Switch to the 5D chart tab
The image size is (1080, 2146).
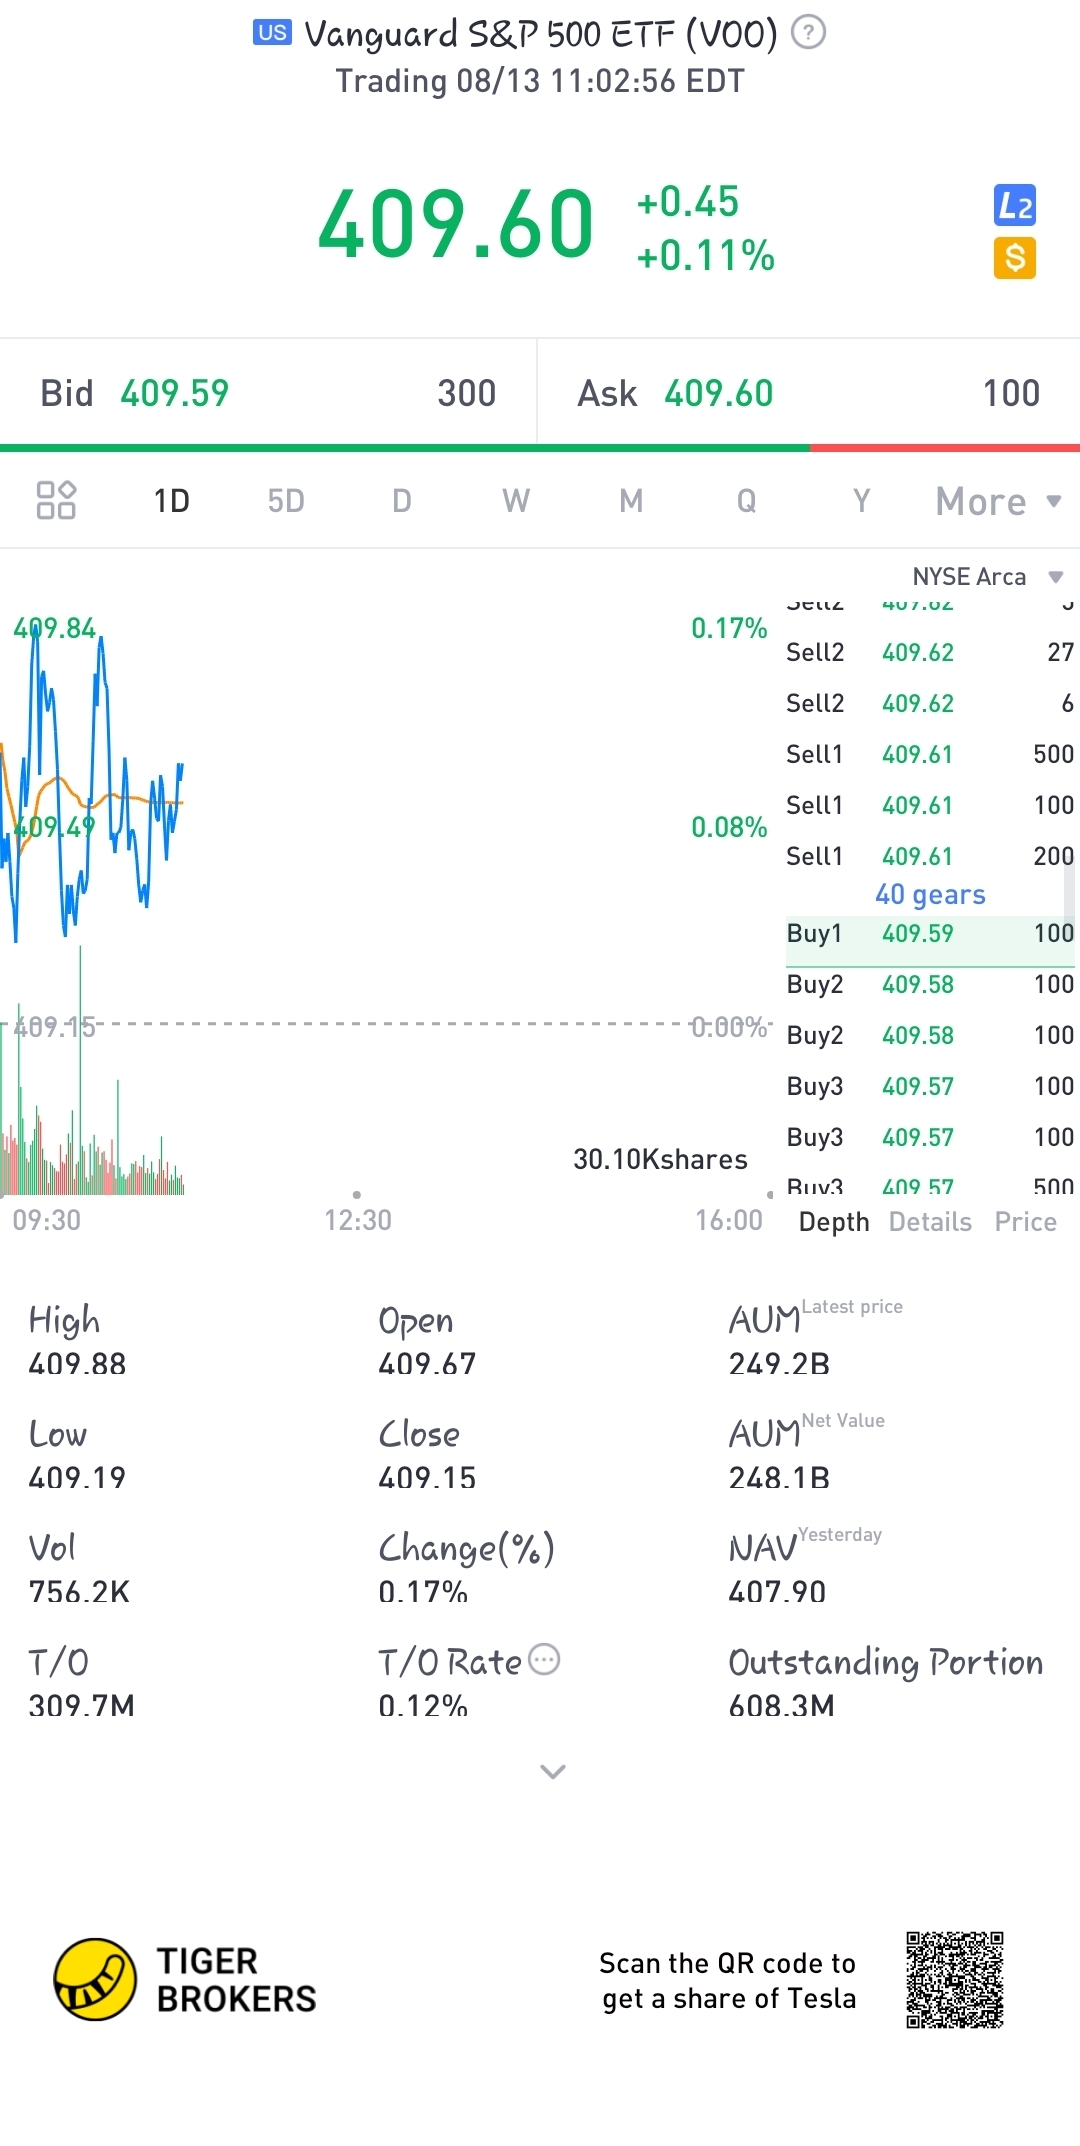pos(286,501)
